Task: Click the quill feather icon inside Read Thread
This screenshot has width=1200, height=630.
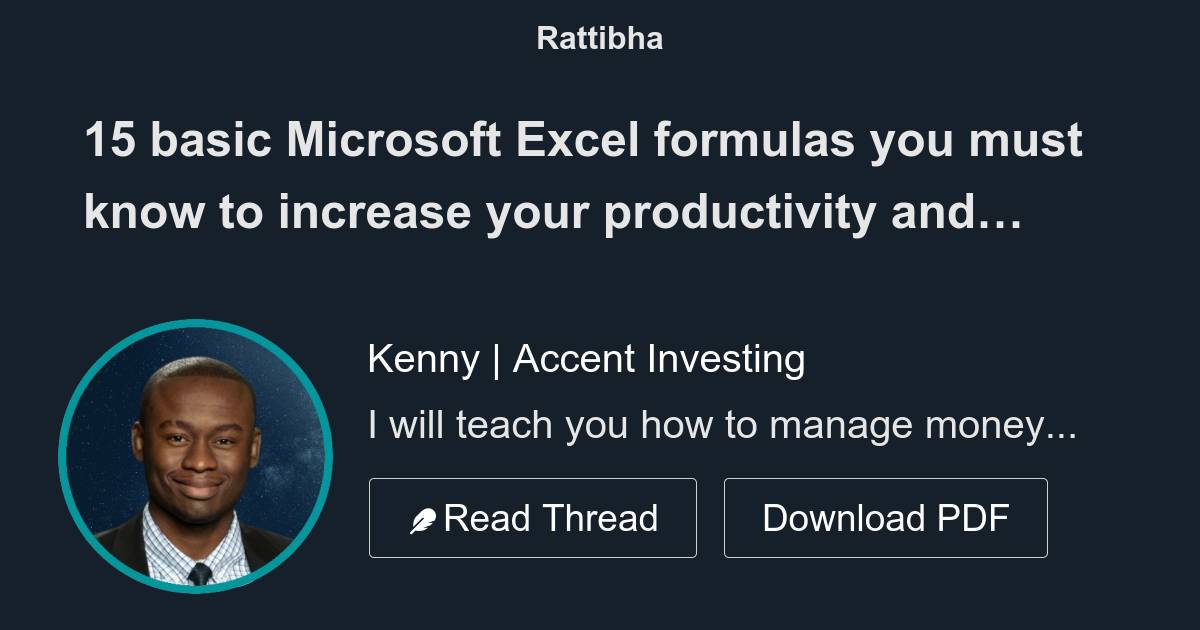Action: [x=424, y=517]
